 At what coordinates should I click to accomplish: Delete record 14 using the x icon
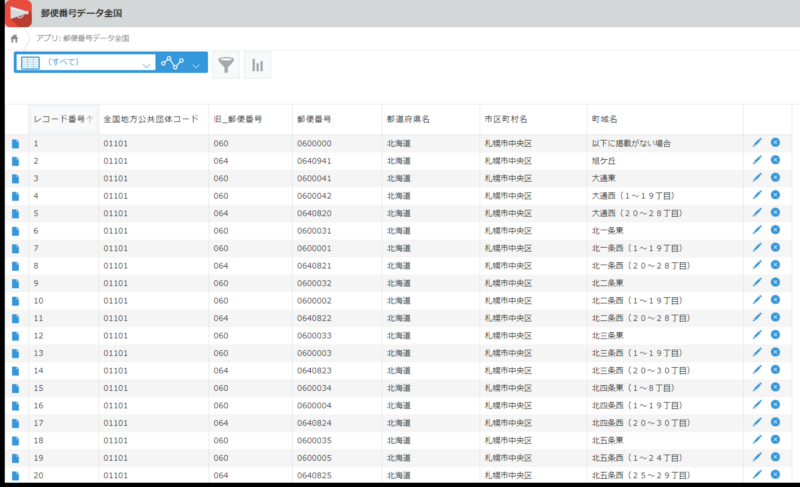tap(775, 370)
